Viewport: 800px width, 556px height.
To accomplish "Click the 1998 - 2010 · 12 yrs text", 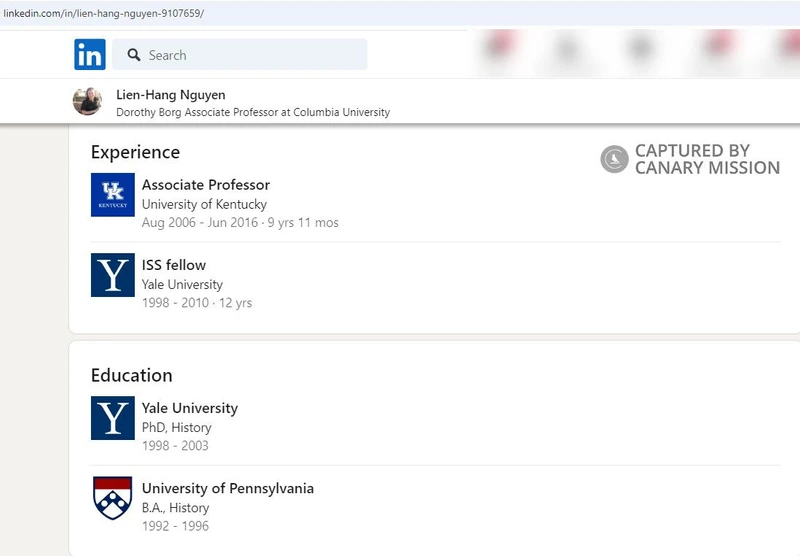I will tap(197, 302).
